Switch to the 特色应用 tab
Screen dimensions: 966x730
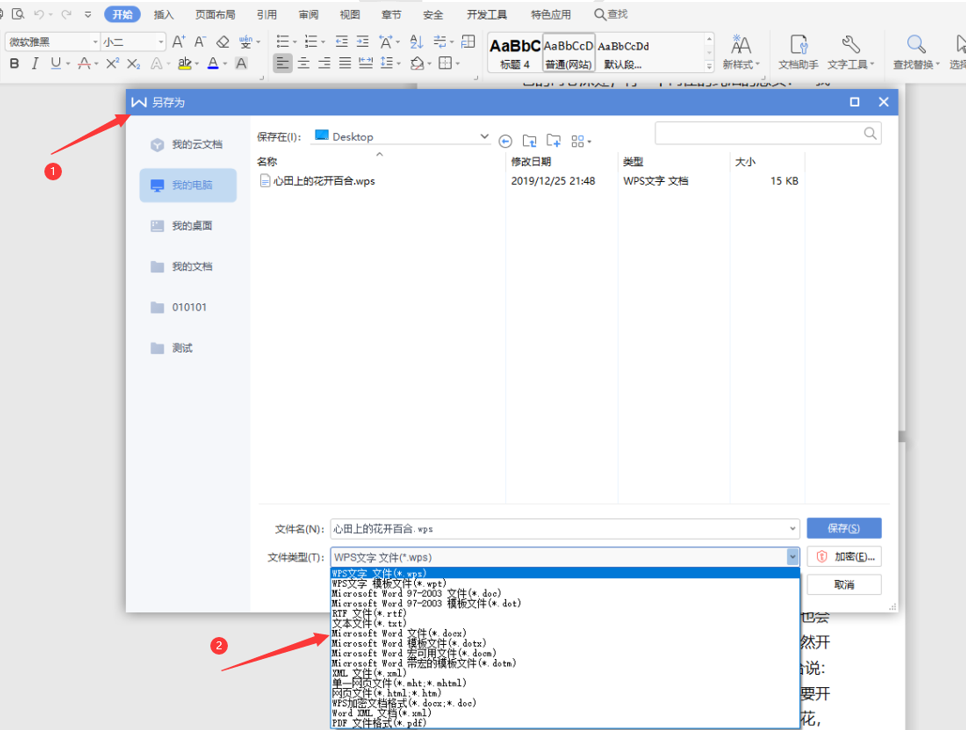pyautogui.click(x=551, y=14)
